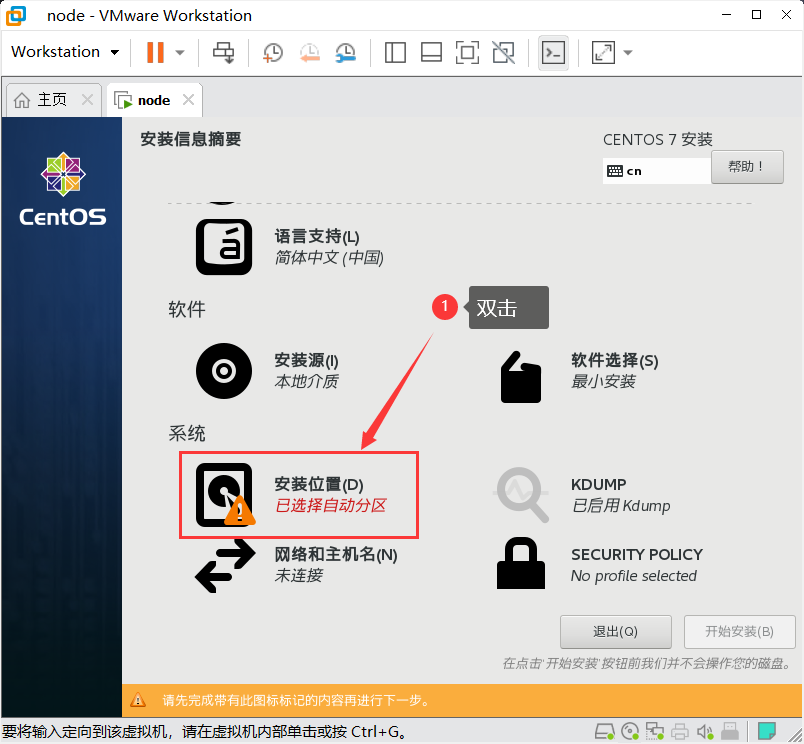Click the 本地介质 install source text

click(306, 381)
